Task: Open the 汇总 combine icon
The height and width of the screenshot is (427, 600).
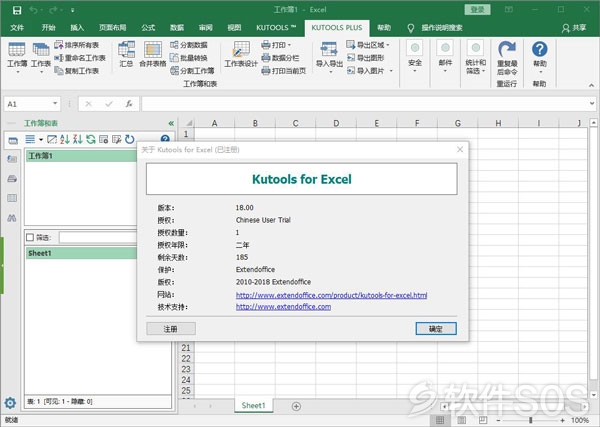Action: tap(126, 54)
